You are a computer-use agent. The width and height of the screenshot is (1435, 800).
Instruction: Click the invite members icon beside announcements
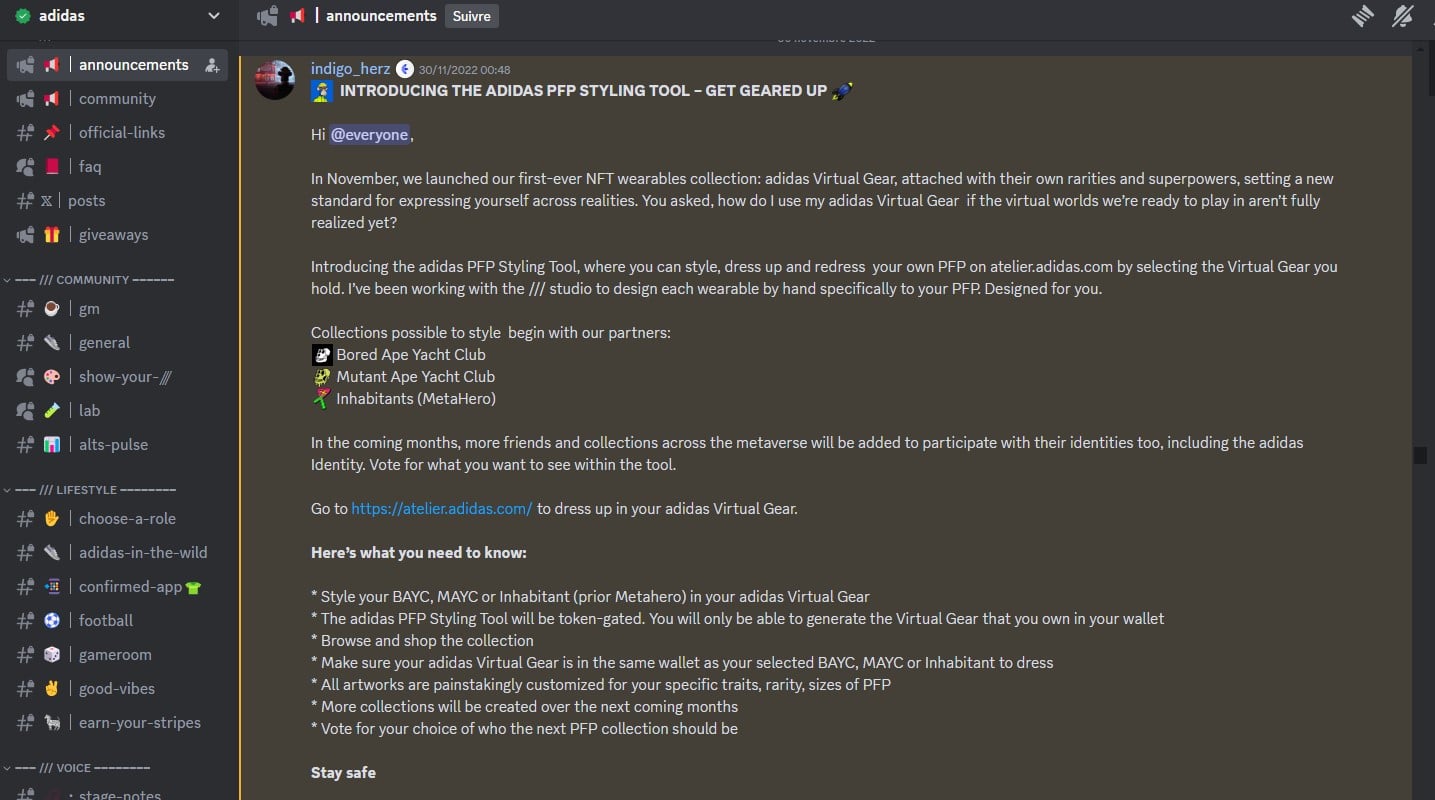tap(211, 64)
